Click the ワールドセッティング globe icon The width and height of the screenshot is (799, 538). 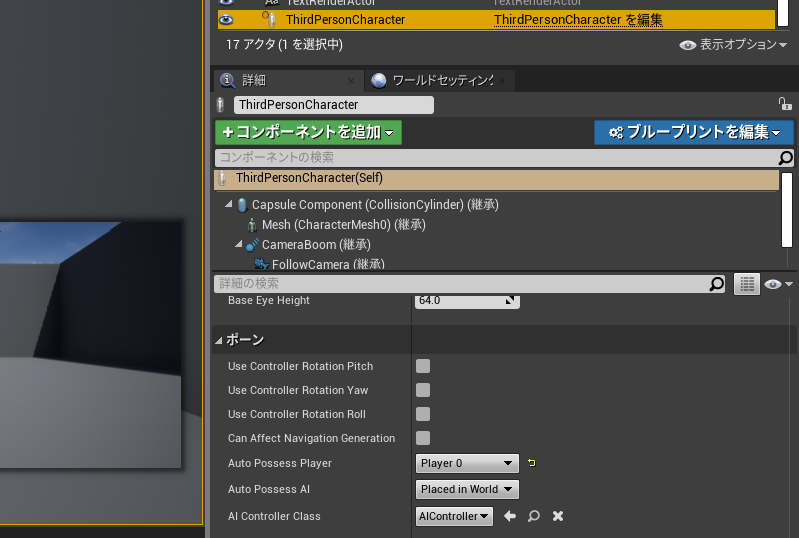click(x=379, y=80)
